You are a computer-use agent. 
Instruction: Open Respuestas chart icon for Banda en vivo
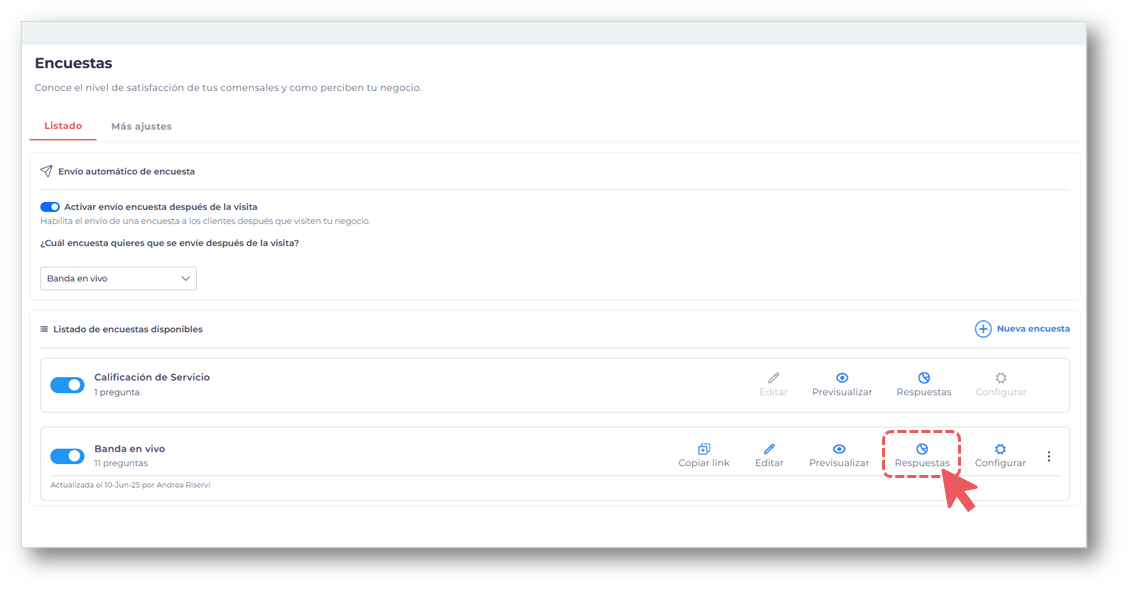point(922,450)
